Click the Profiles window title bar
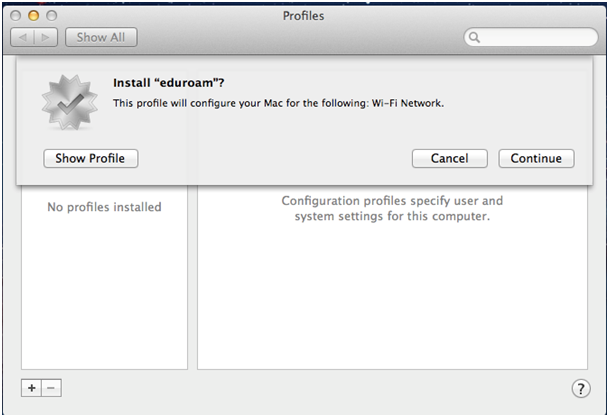The width and height of the screenshot is (609, 417). [304, 16]
